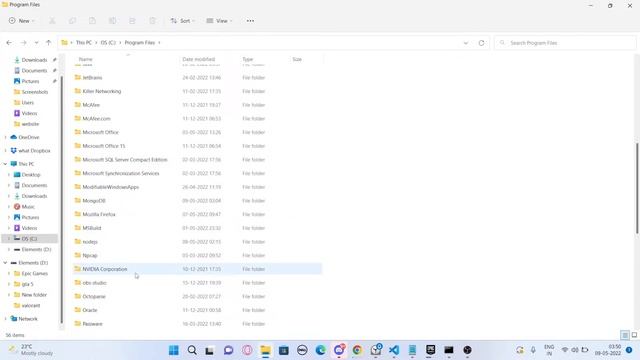Select Downloads in Quick access
The width and height of the screenshot is (640, 360).
pos(34,60)
